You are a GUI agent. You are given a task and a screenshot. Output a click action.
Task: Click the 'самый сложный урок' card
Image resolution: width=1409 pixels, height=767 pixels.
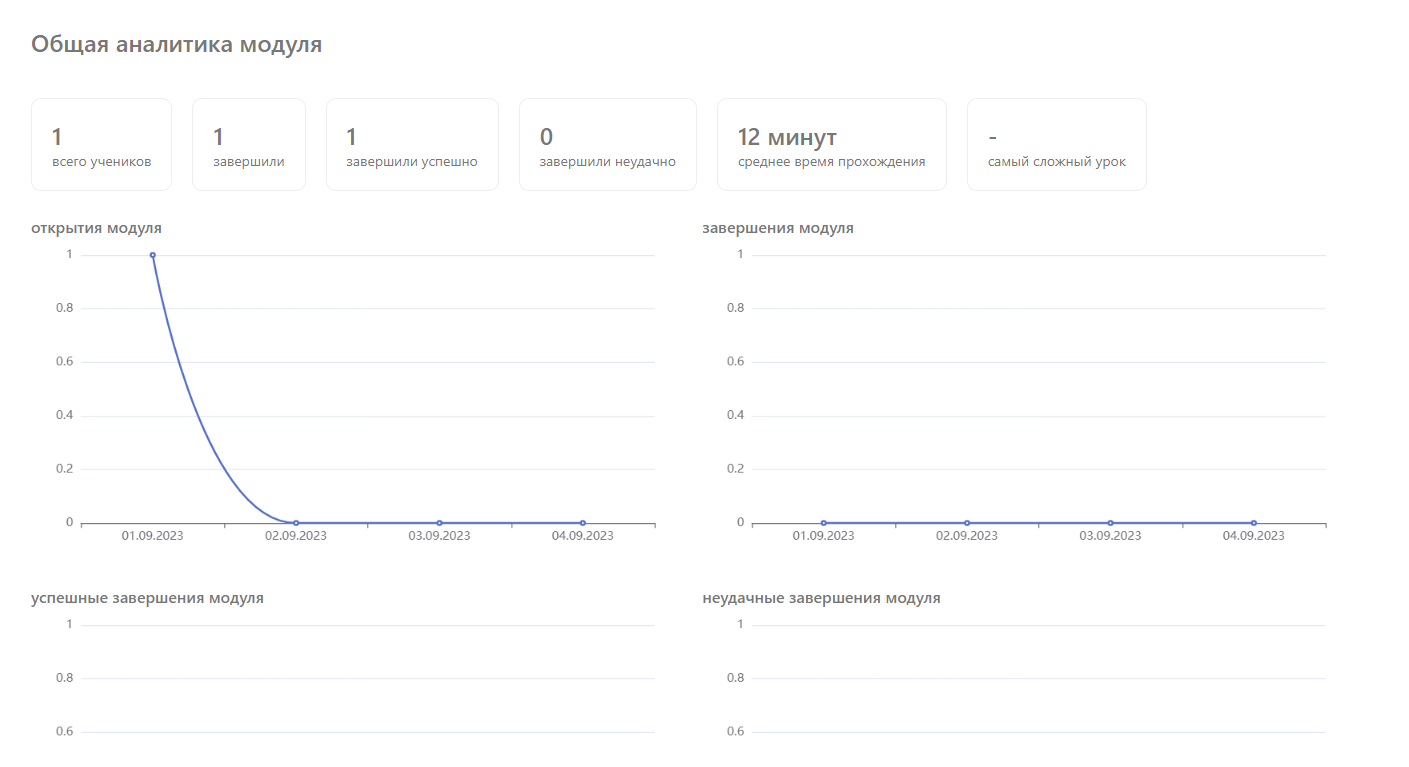click(1057, 144)
